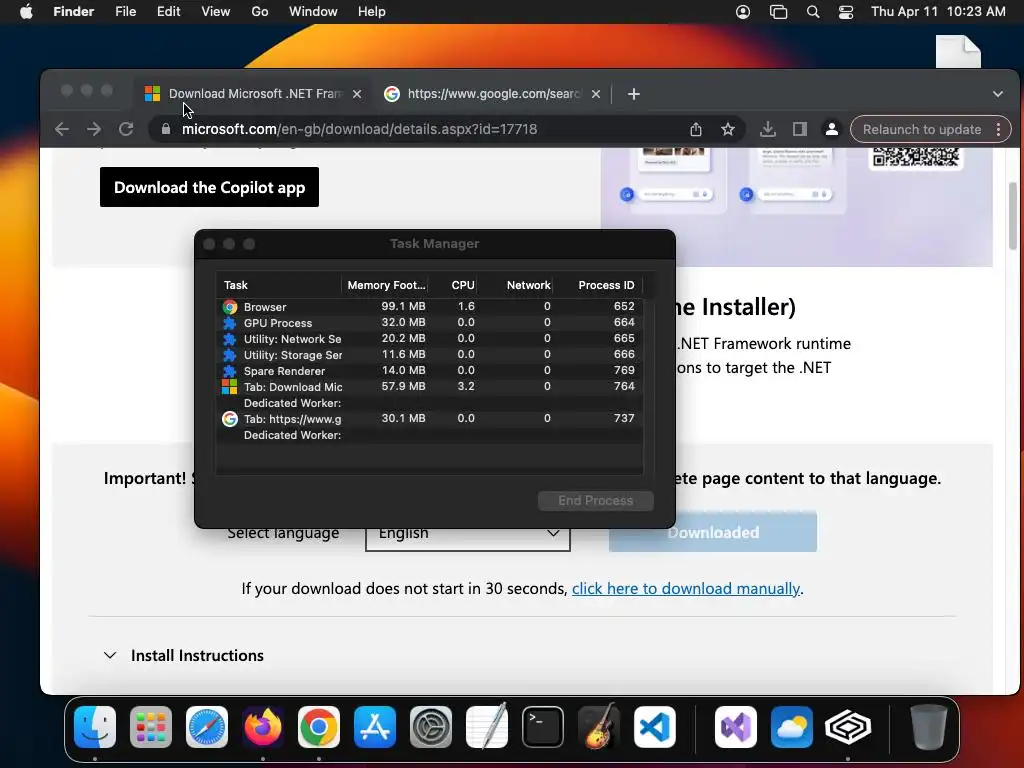Open Chrome downloads icon
This screenshot has width=1024, height=768.
coord(768,129)
